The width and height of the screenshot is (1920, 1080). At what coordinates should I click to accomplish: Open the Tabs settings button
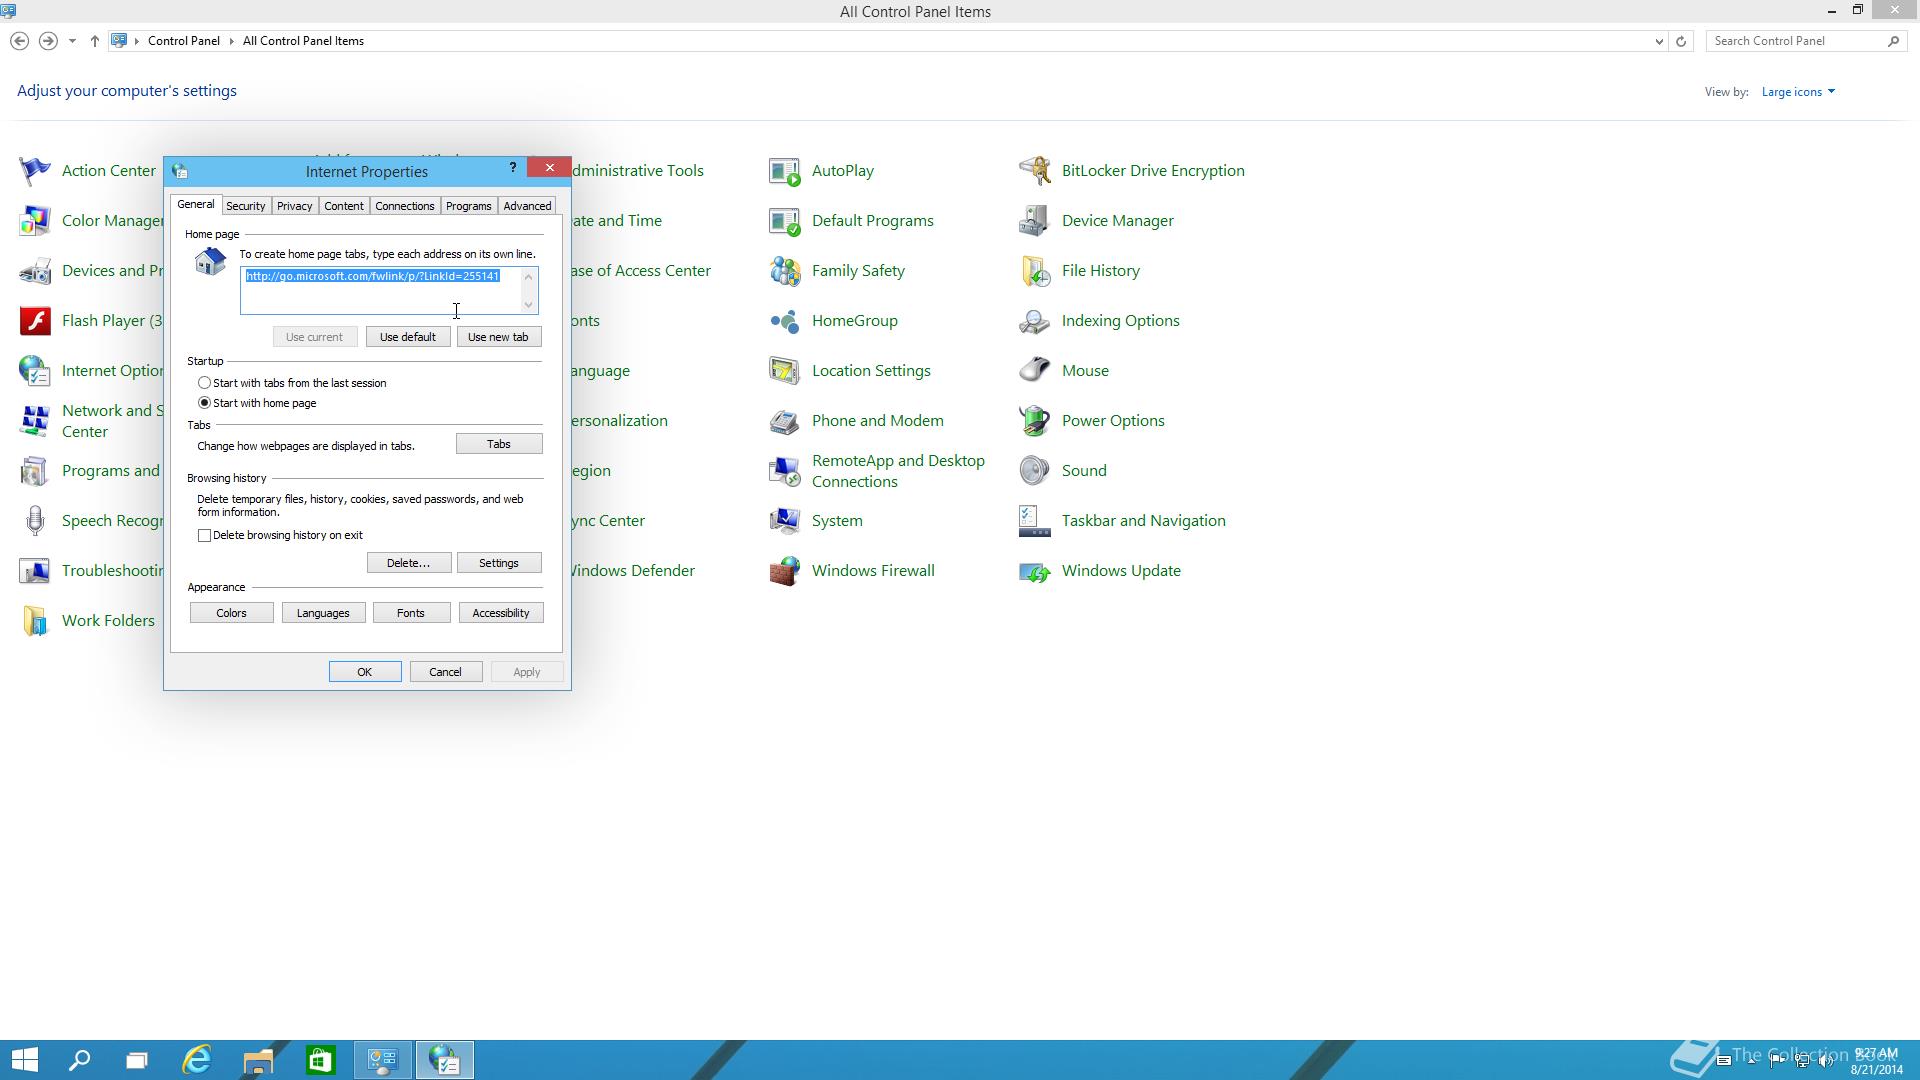click(x=499, y=444)
